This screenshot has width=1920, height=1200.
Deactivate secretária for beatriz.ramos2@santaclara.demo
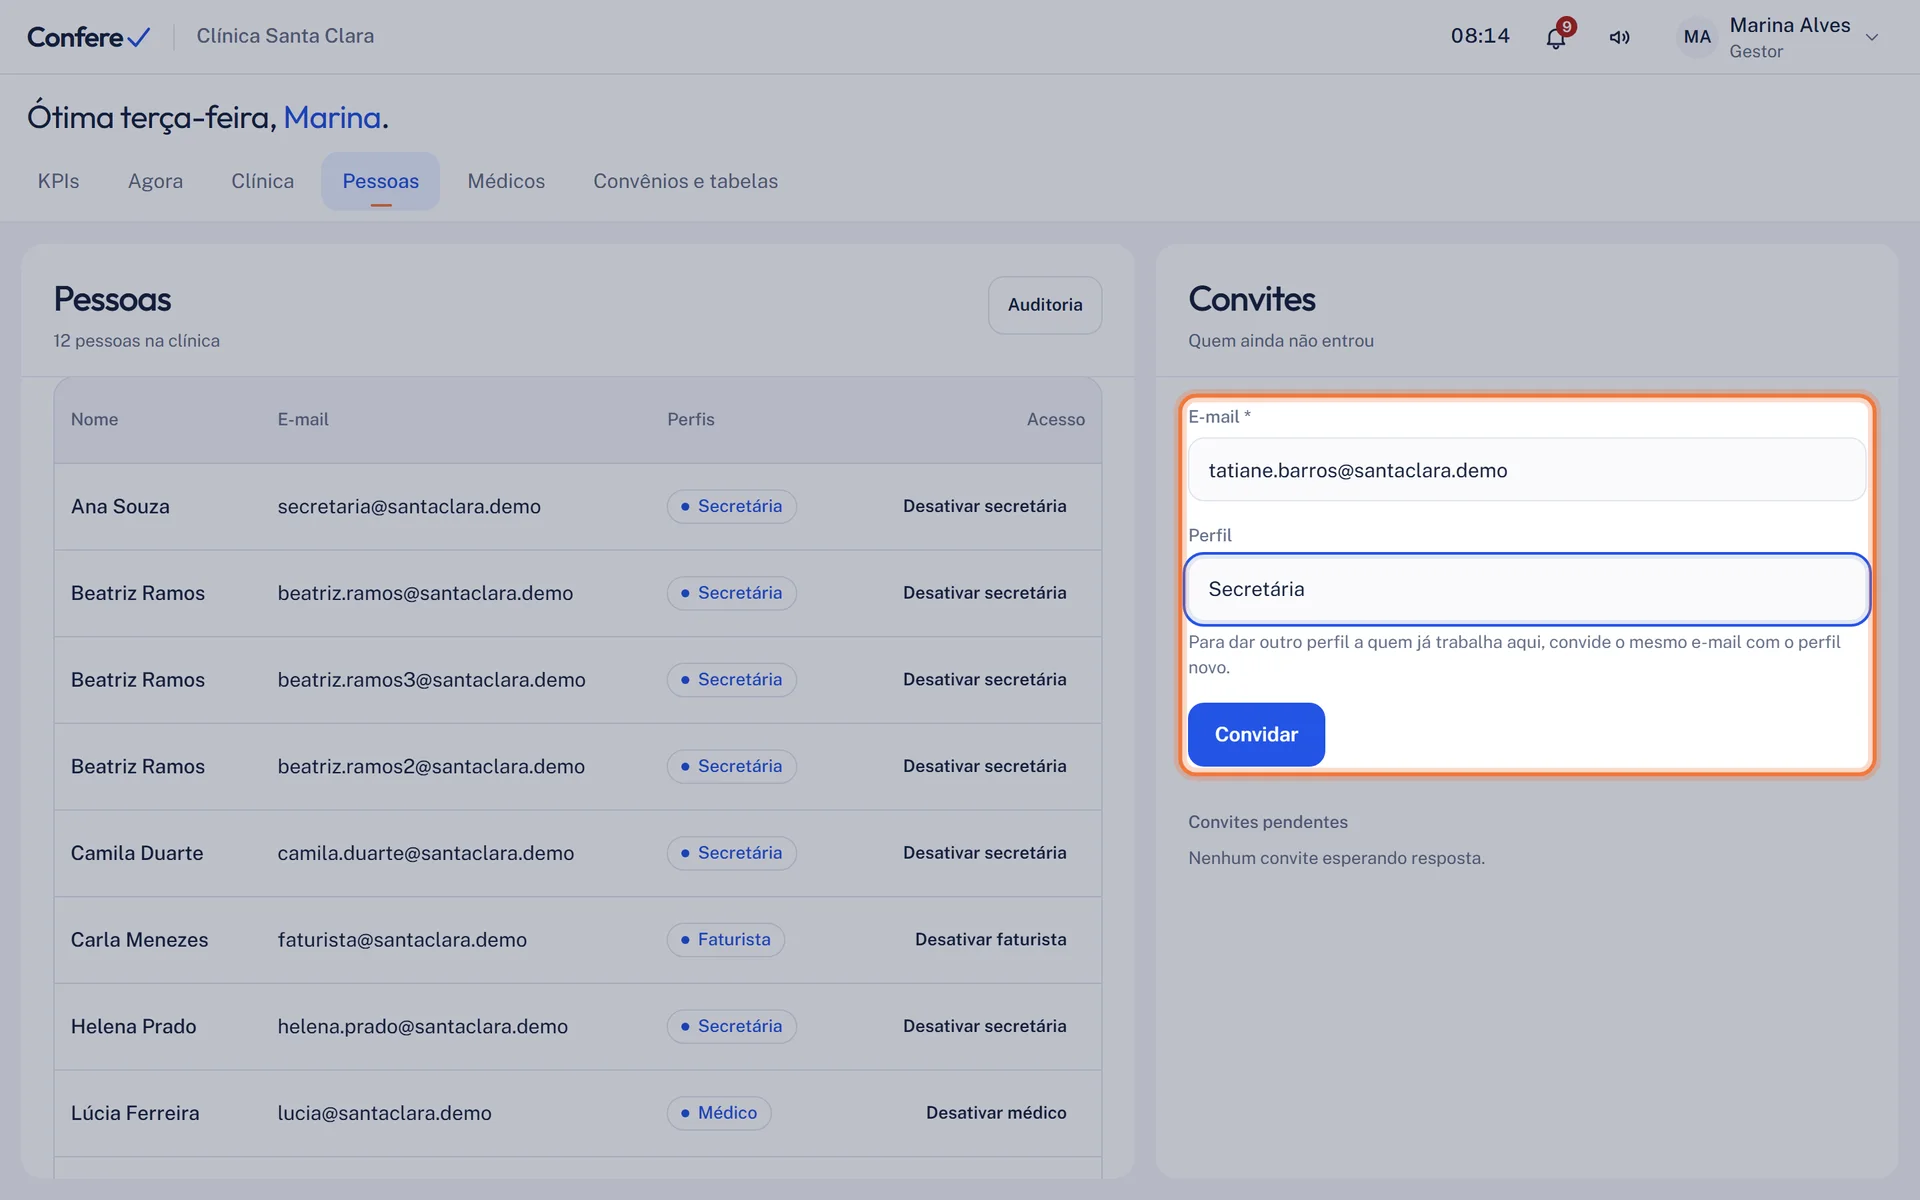984,766
